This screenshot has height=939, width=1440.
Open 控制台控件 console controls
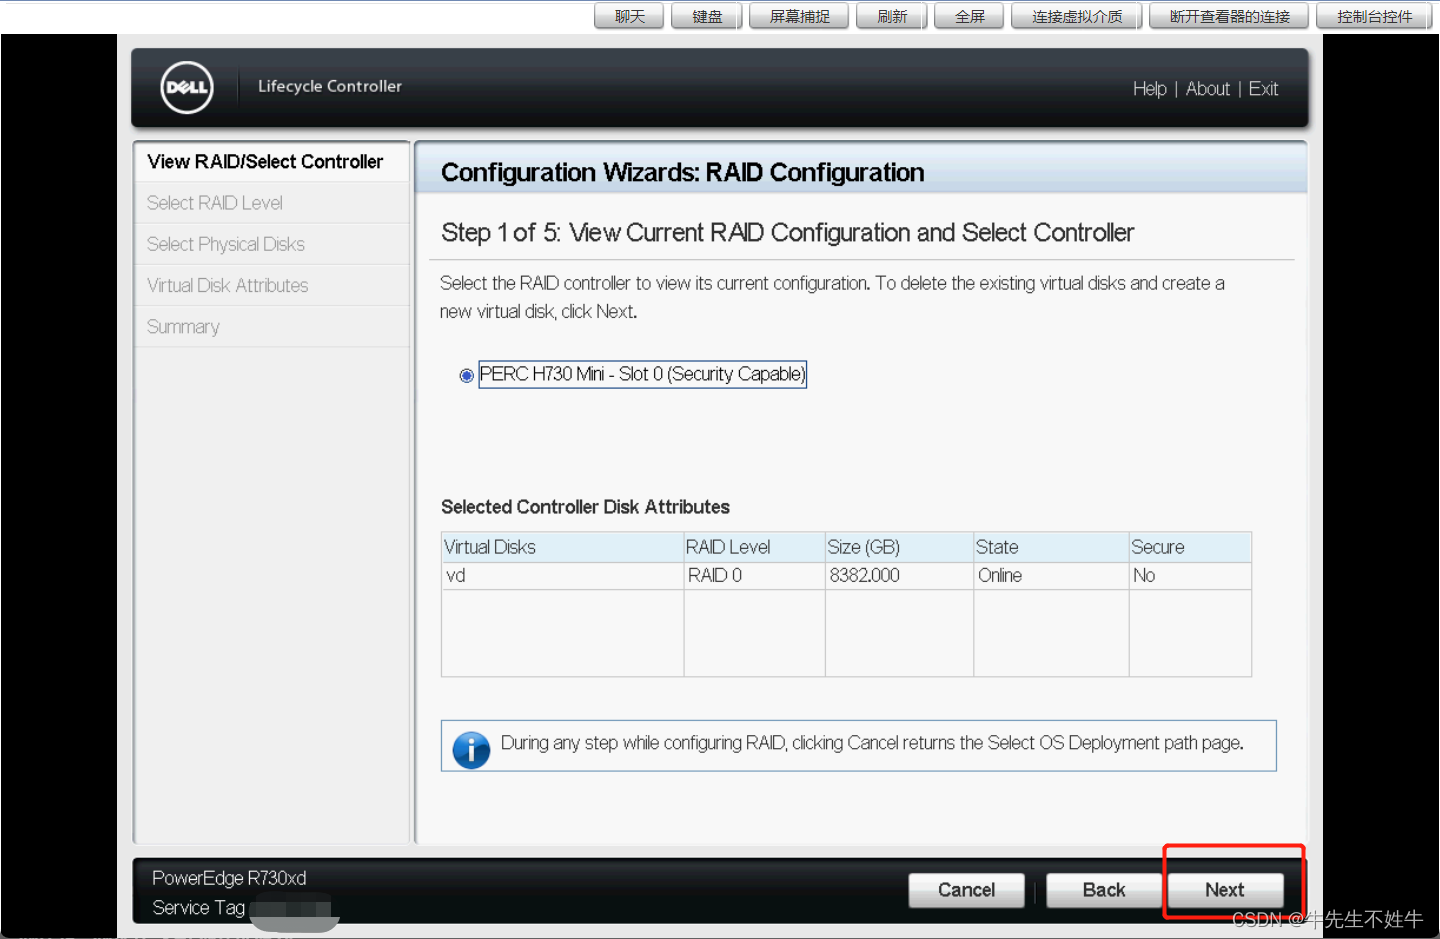(x=1375, y=16)
